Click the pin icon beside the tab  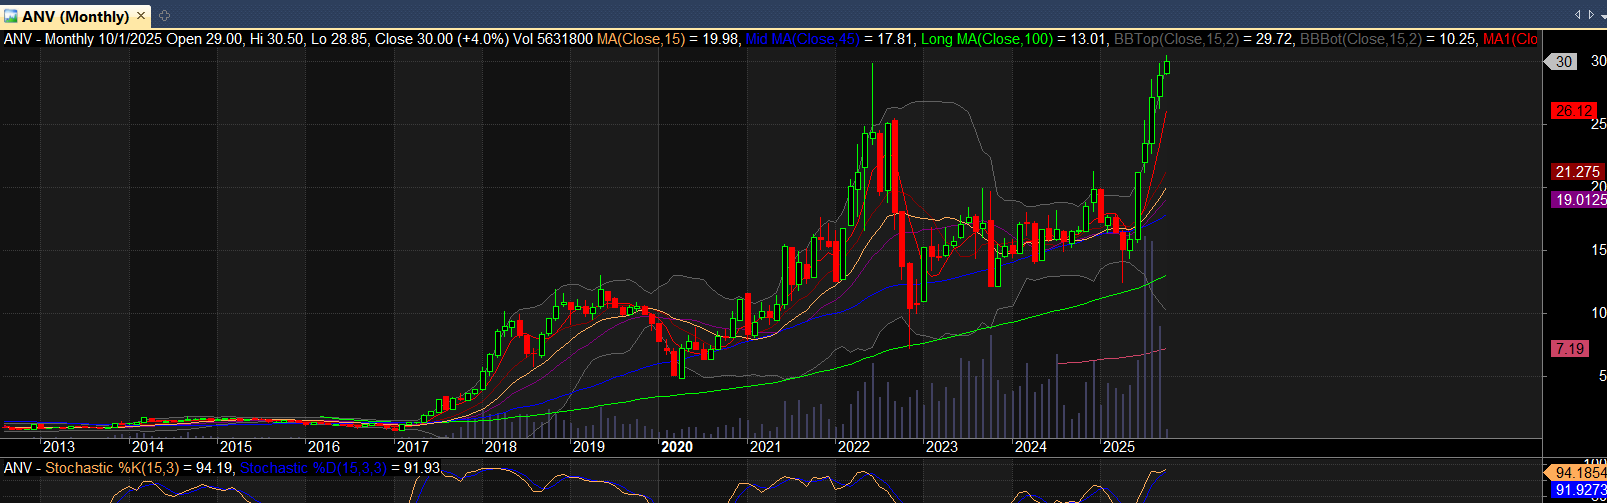pyautogui.click(x=164, y=16)
